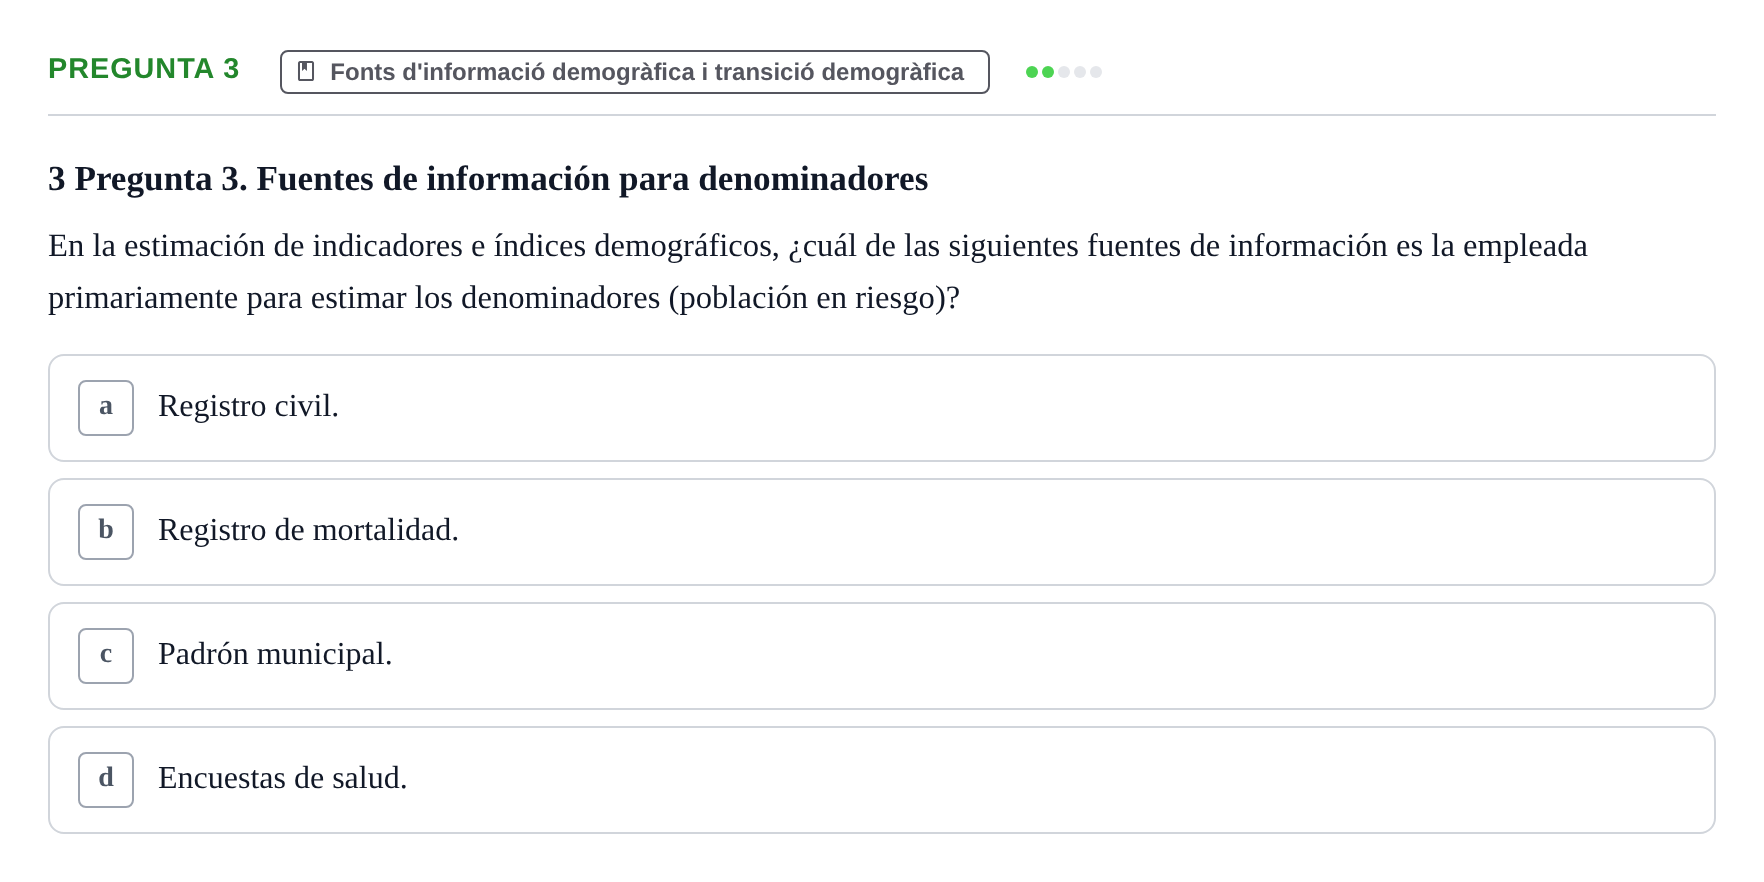This screenshot has height=882, width=1764.
Task: Click the green difficulty dots indicator
Action: pos(1064,72)
